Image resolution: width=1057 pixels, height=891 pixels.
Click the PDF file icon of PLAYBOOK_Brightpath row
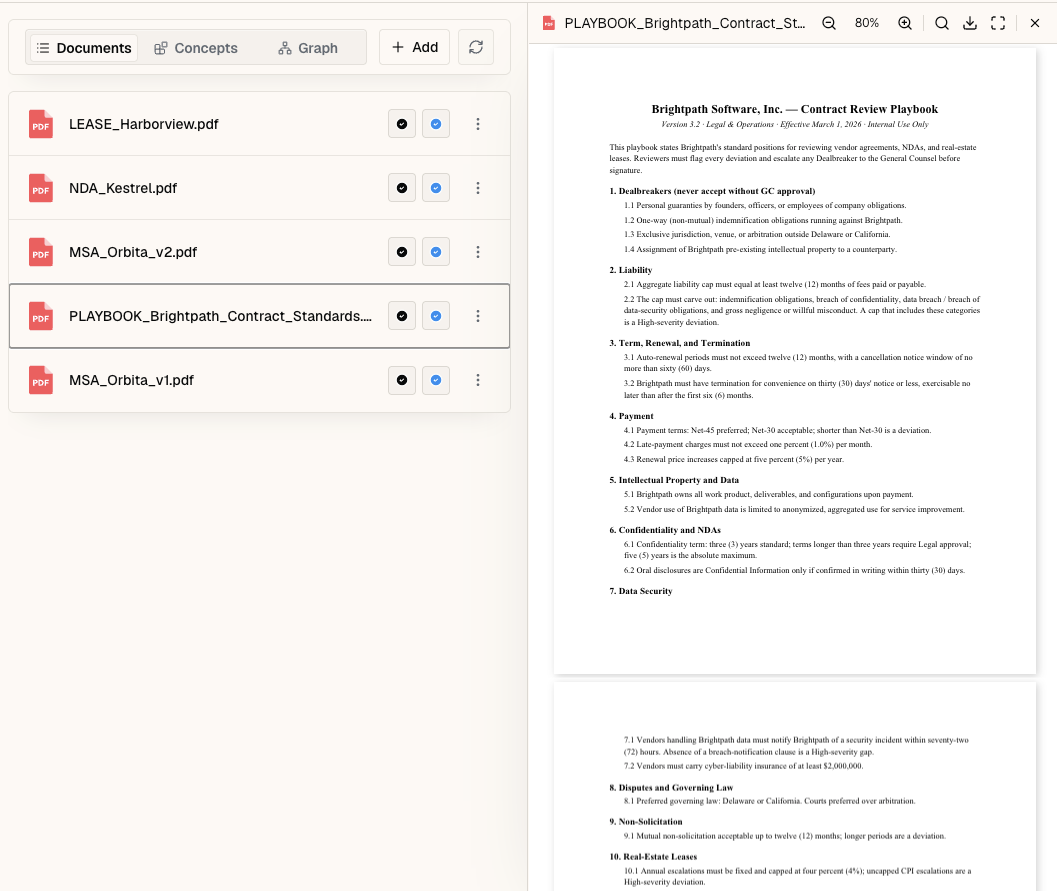41,316
